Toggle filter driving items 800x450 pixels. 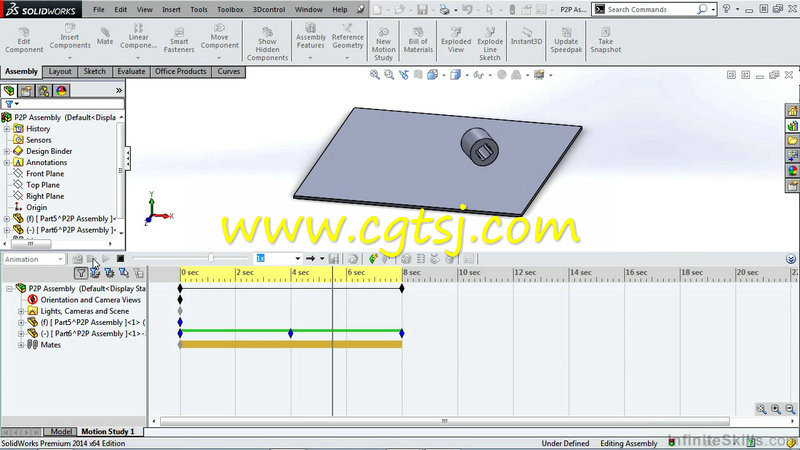point(109,273)
